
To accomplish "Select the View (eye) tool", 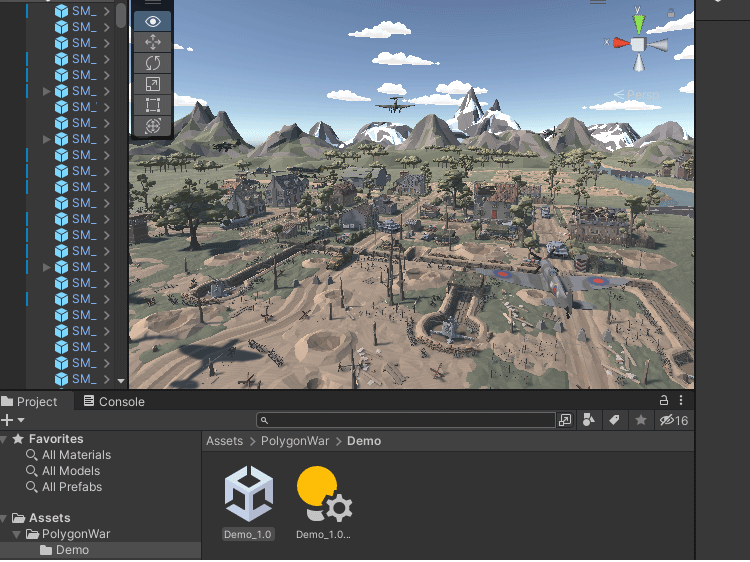I will pos(152,21).
